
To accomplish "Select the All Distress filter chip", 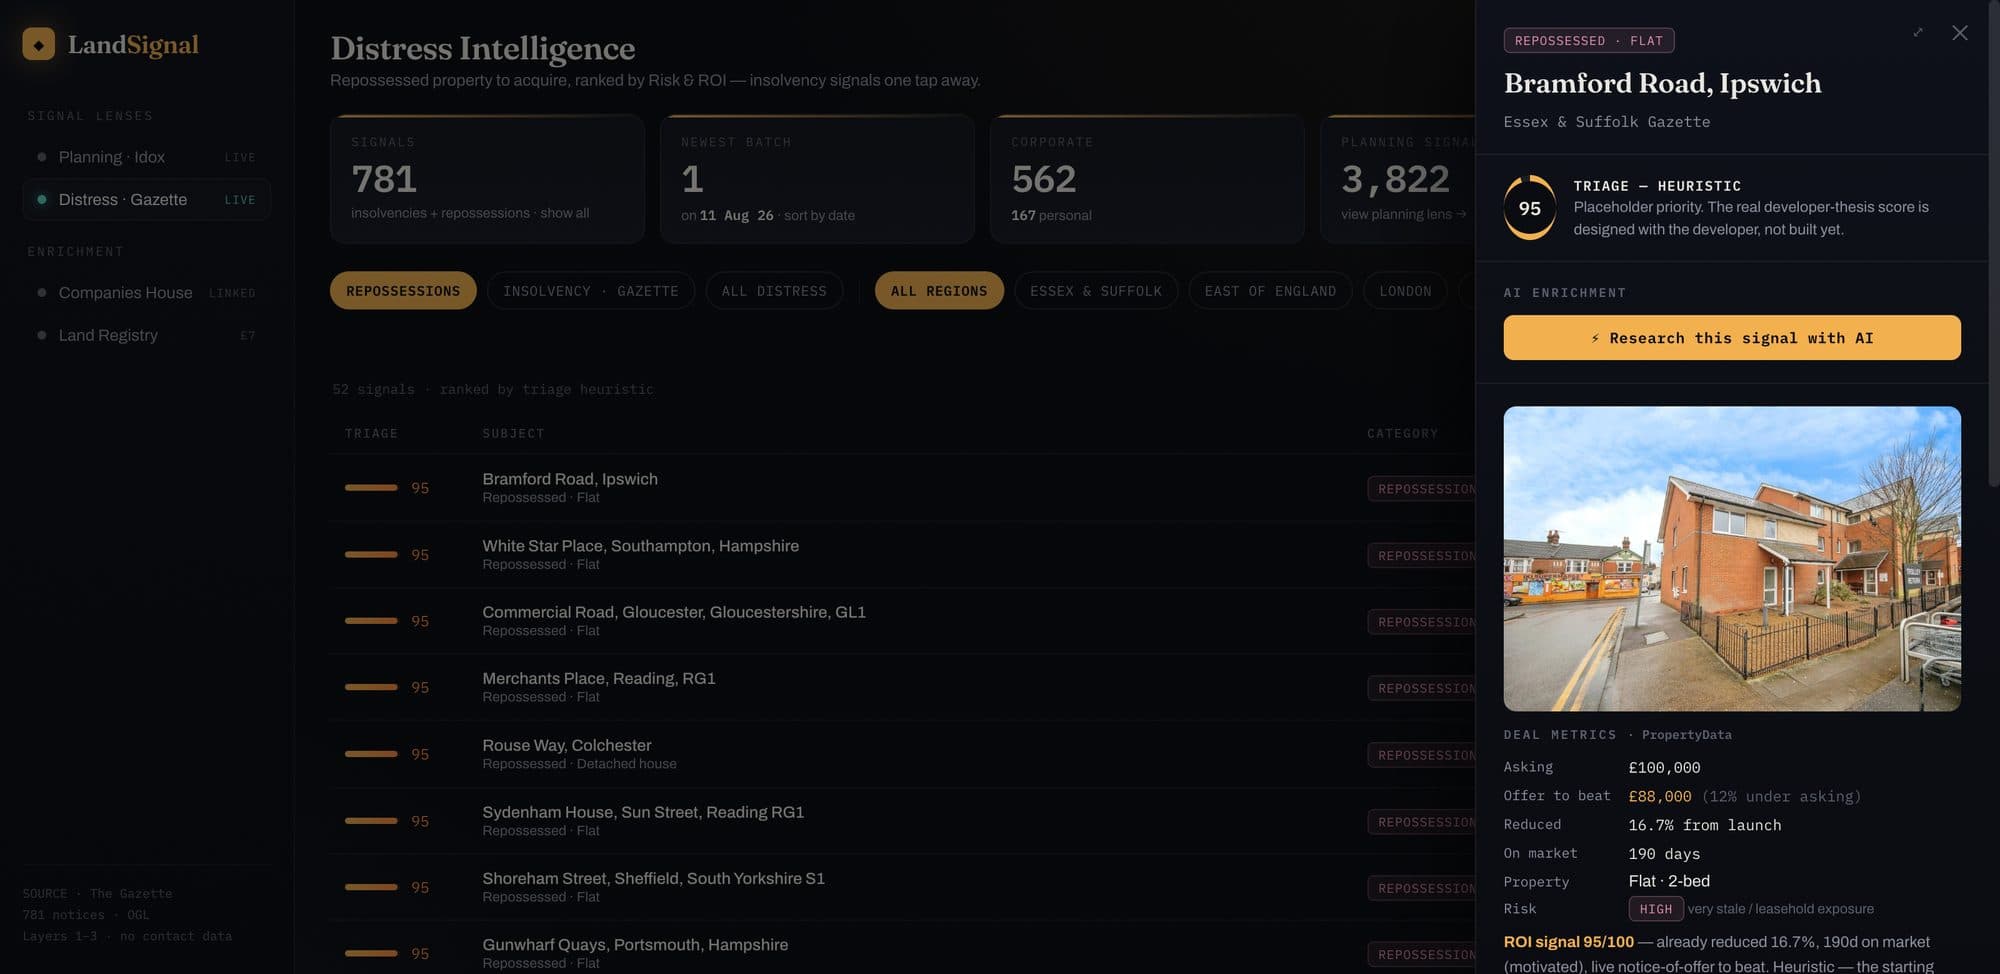I will pos(774,290).
